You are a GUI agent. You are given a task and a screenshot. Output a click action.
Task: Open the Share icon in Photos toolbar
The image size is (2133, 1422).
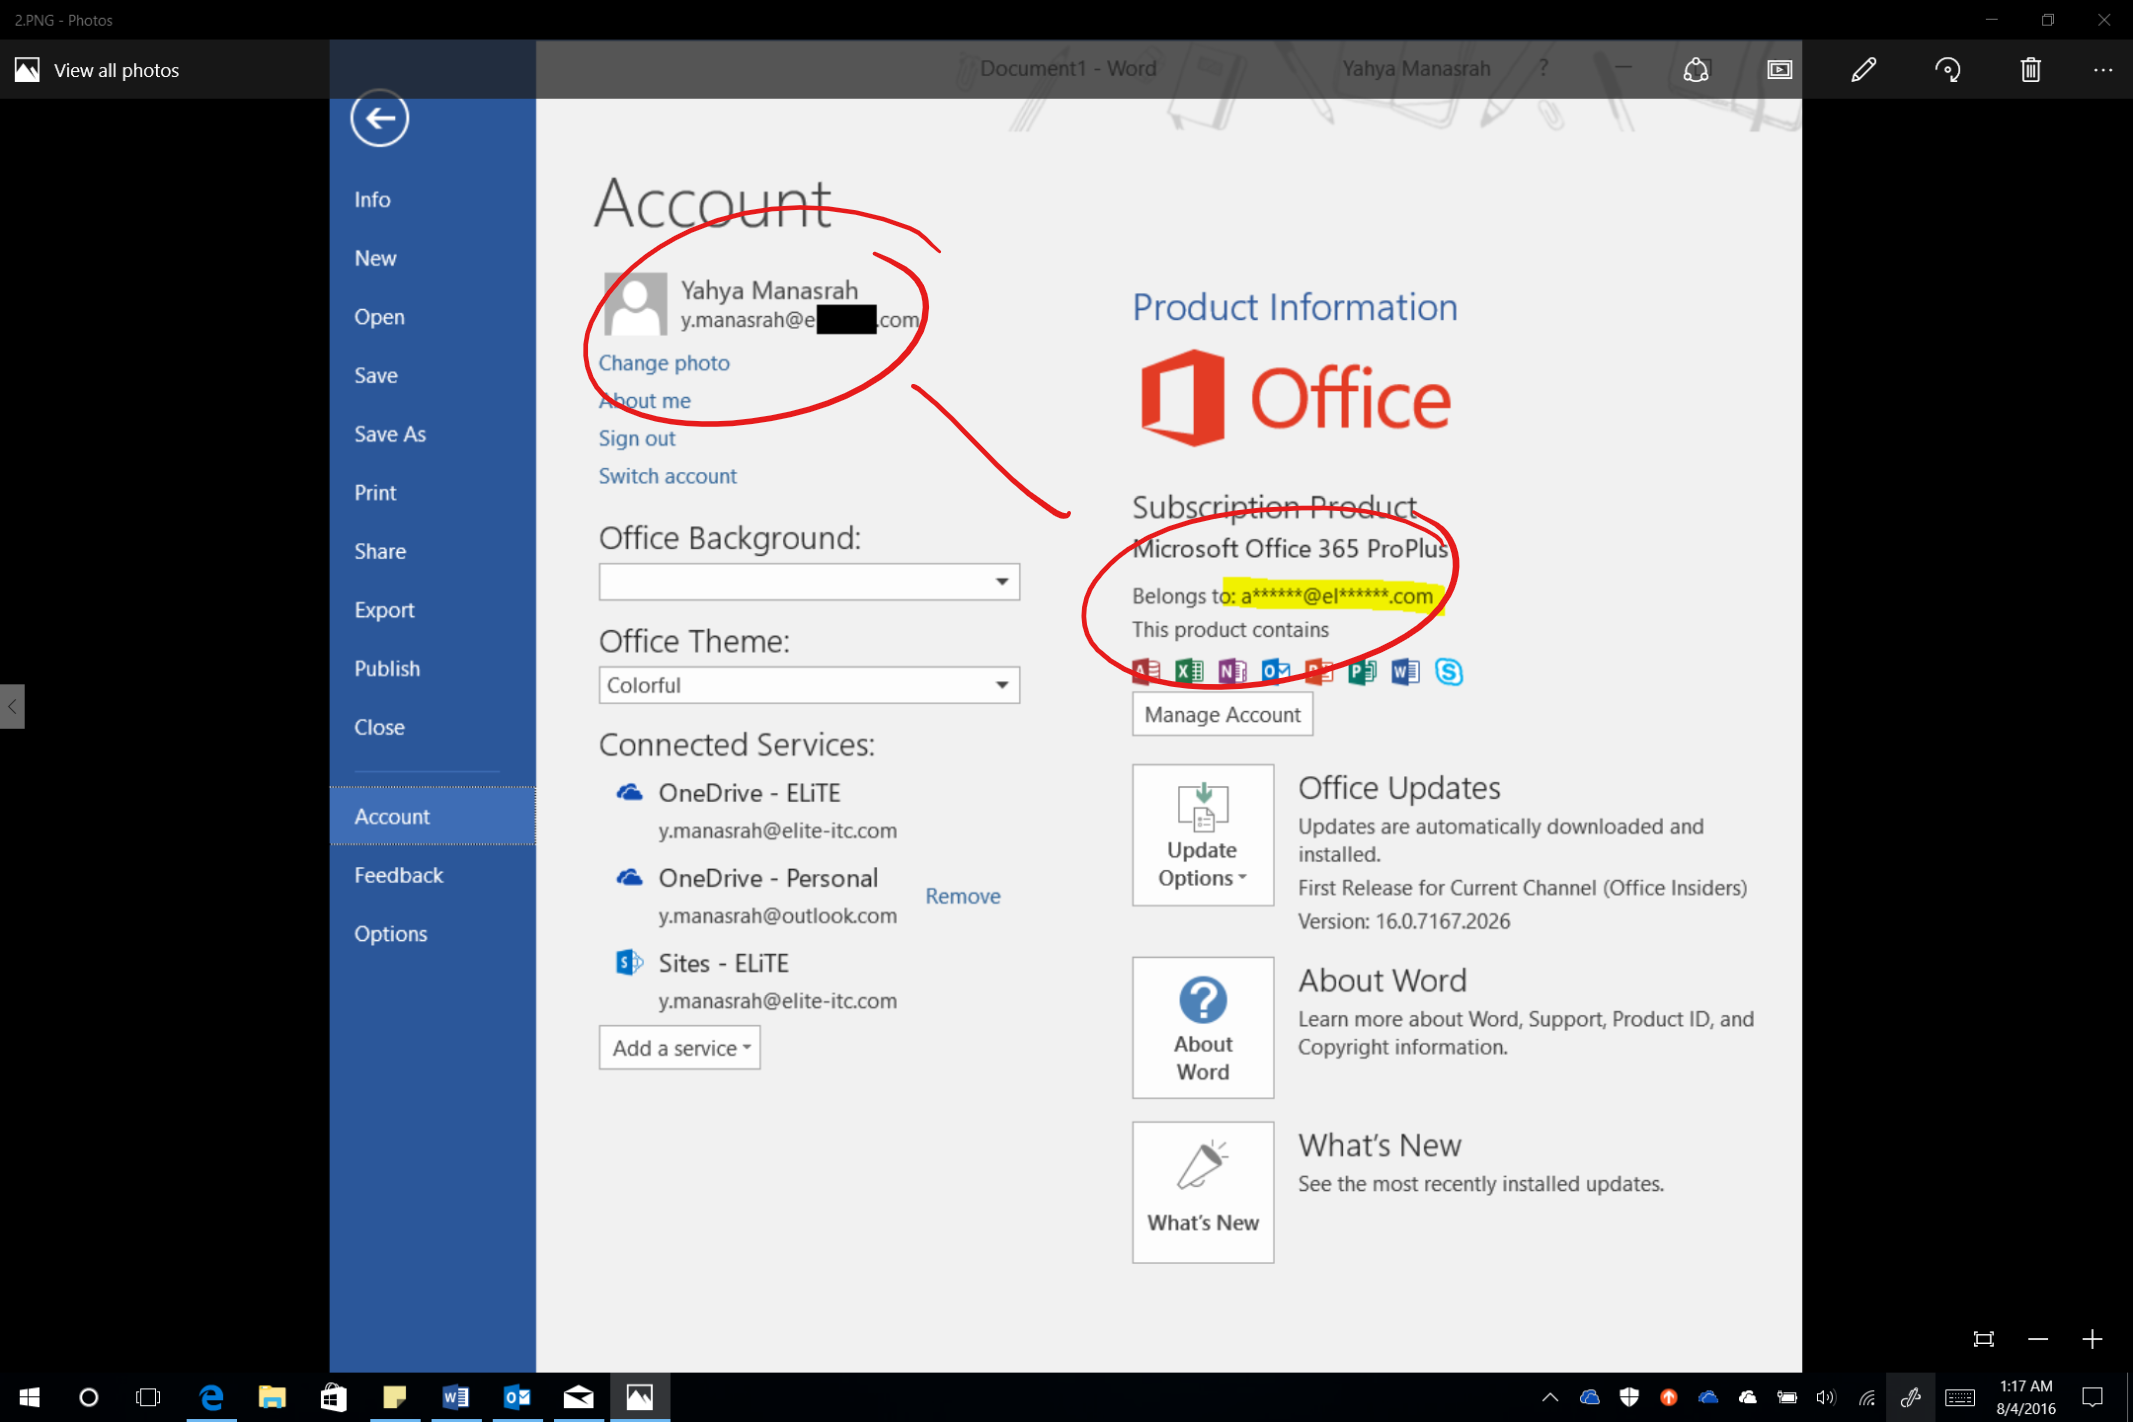click(x=1696, y=70)
